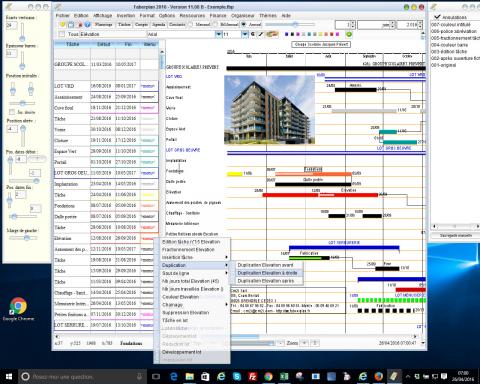Image resolution: width=480 pixels, height=384 pixels.
Task: Open the Fichier menu
Action: tap(62, 15)
